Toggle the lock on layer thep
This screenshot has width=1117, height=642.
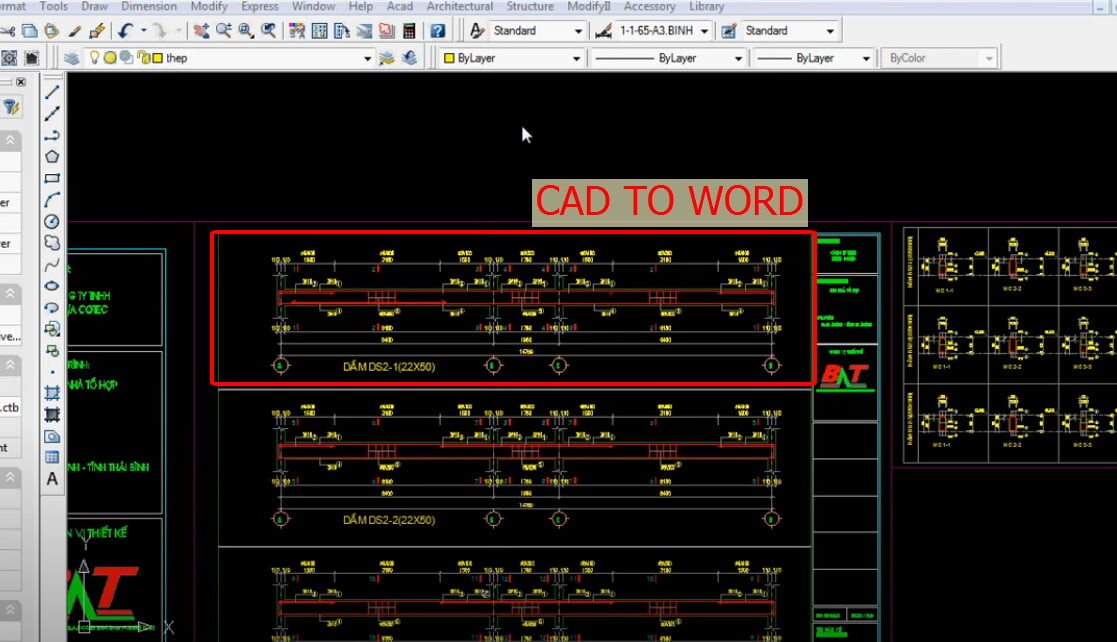click(141, 57)
